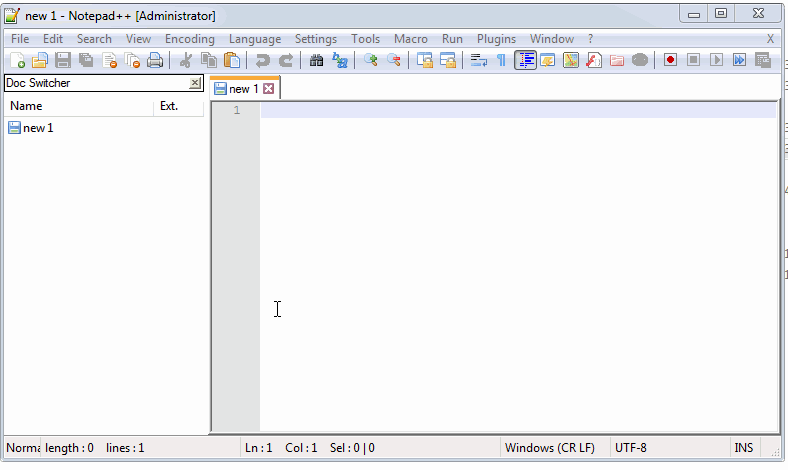Toggle the Word Wrap toolbar icon
The height and width of the screenshot is (470, 788).
(478, 60)
